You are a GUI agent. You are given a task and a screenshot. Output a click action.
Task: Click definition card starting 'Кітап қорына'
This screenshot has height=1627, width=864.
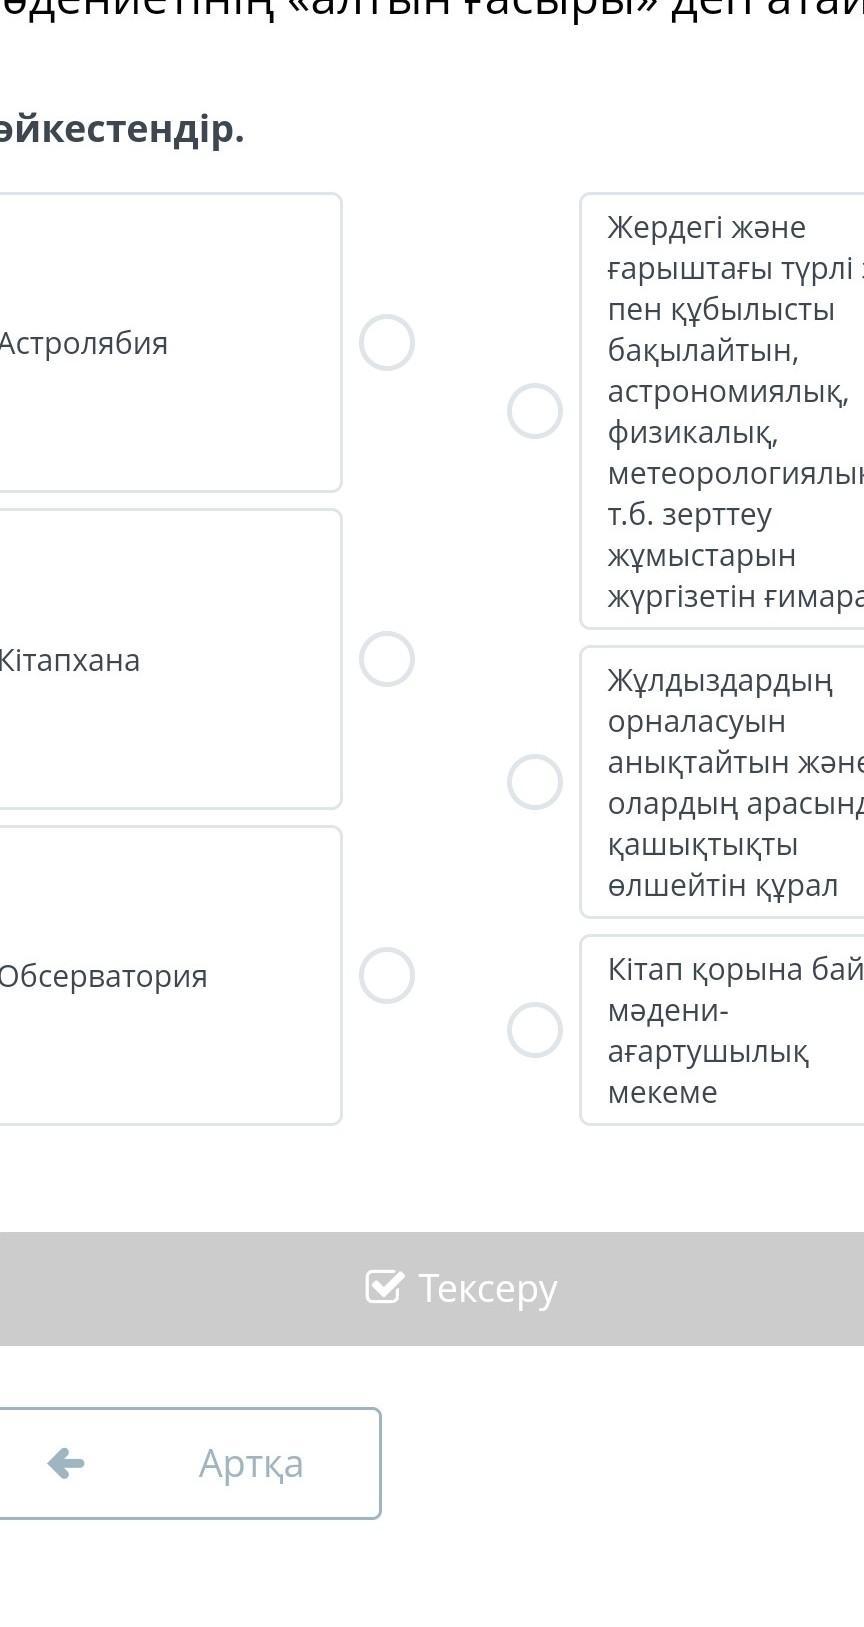click(730, 1030)
